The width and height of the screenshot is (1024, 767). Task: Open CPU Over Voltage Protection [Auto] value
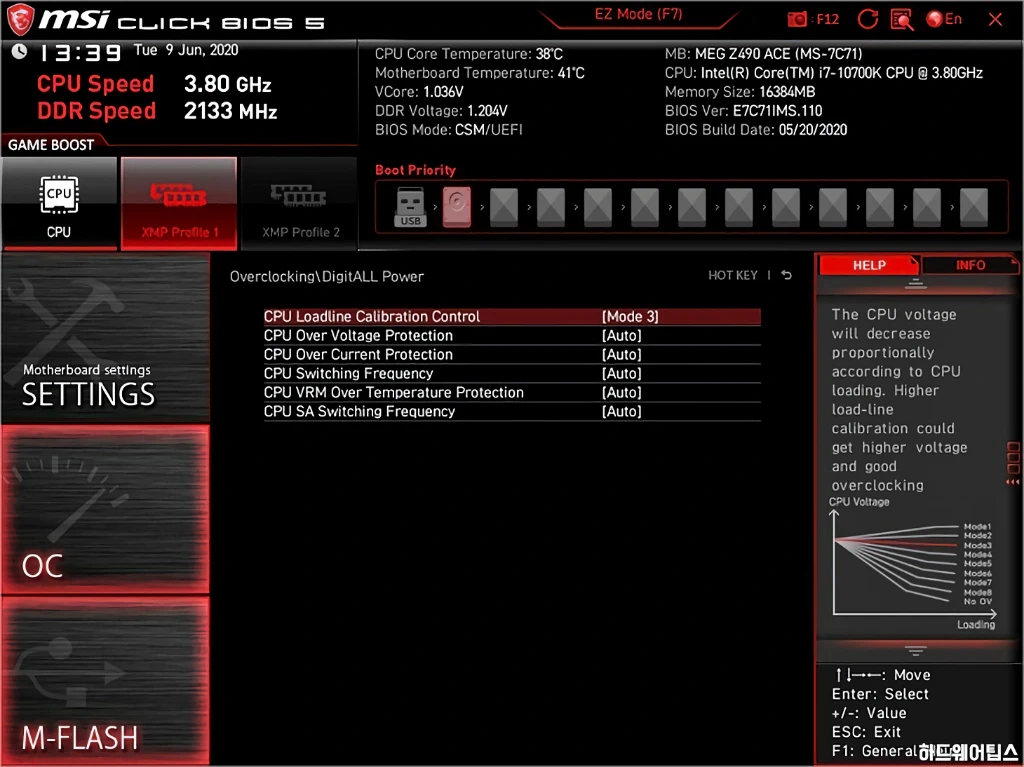622,335
